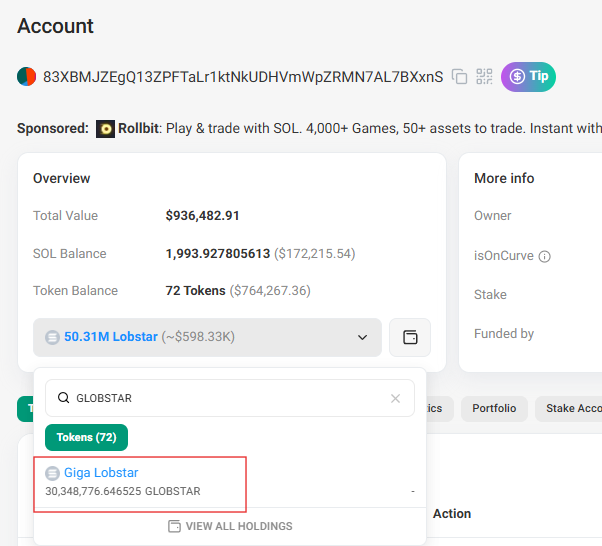
Task: Click the 30,348,776.646525 GLOBSTAR amount
Action: pyautogui.click(x=123, y=491)
